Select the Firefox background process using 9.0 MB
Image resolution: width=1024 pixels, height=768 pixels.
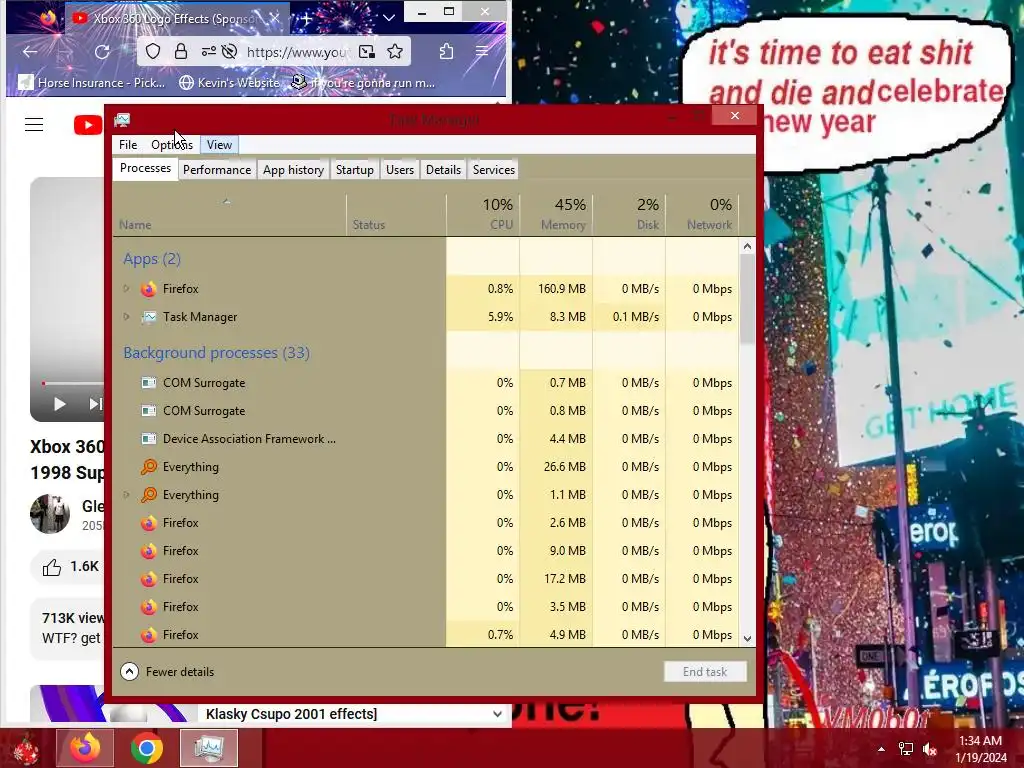pos(426,551)
